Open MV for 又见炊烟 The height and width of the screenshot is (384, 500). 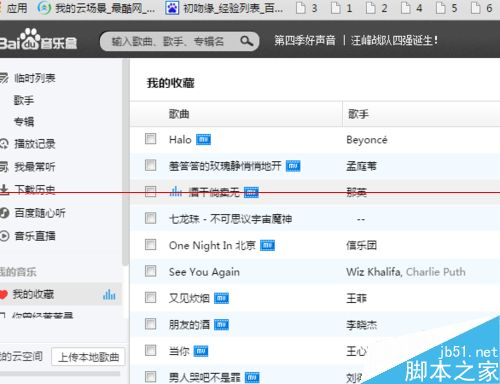coord(221,298)
